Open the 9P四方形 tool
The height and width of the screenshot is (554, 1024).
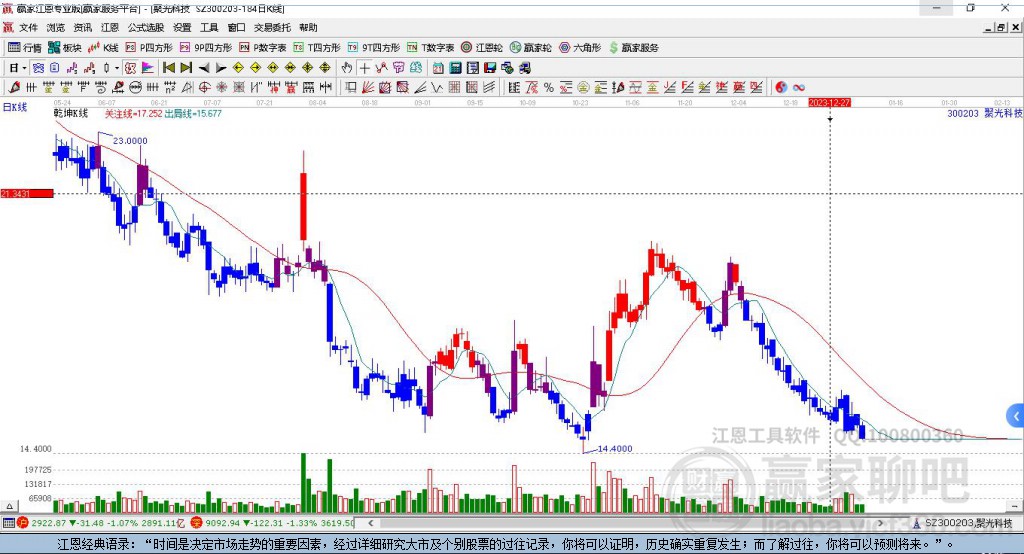(206, 48)
